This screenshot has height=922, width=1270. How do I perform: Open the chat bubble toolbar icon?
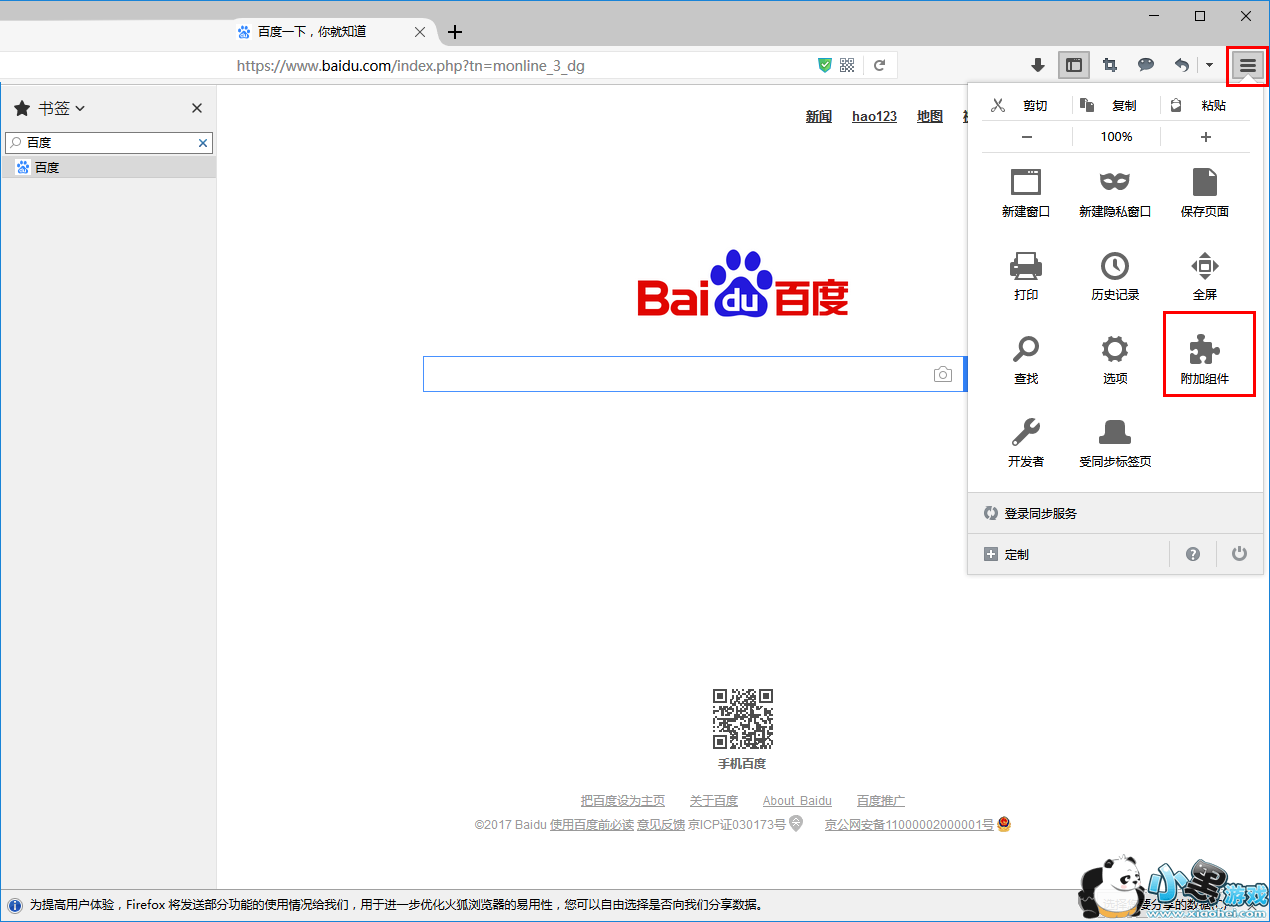(1146, 65)
